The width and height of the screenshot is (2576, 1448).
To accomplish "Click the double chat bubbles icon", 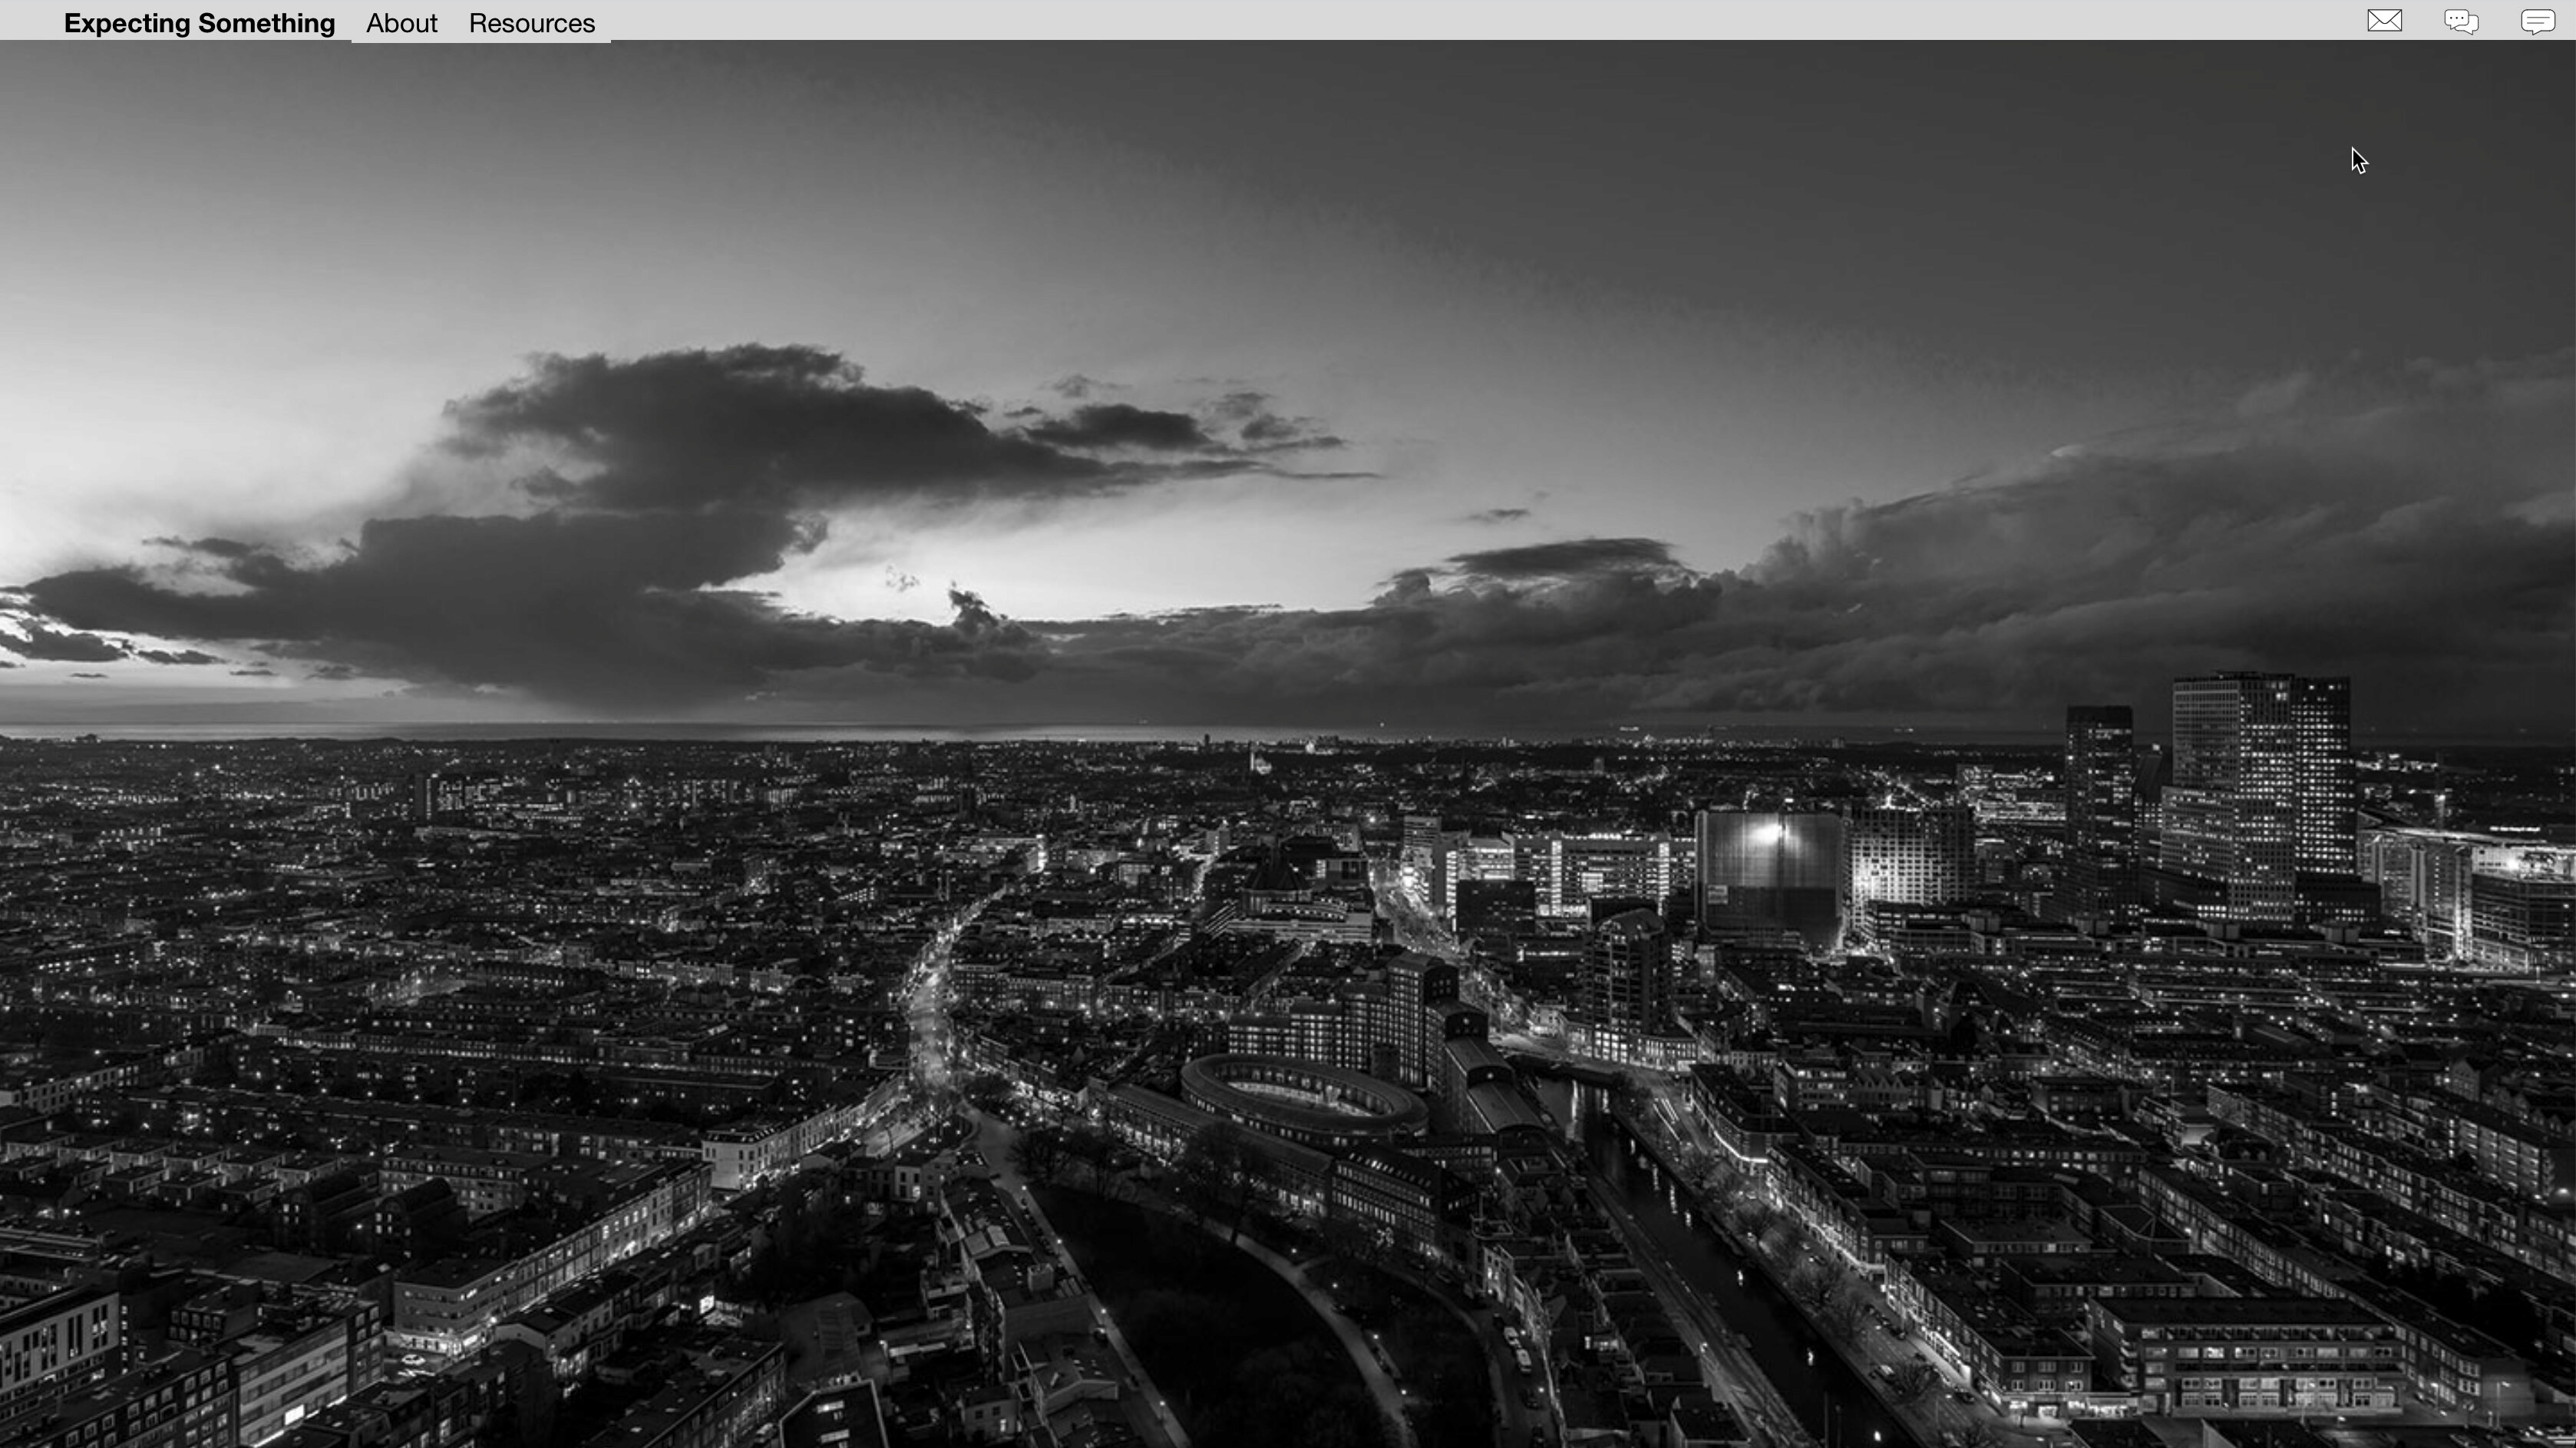I will click(2461, 21).
